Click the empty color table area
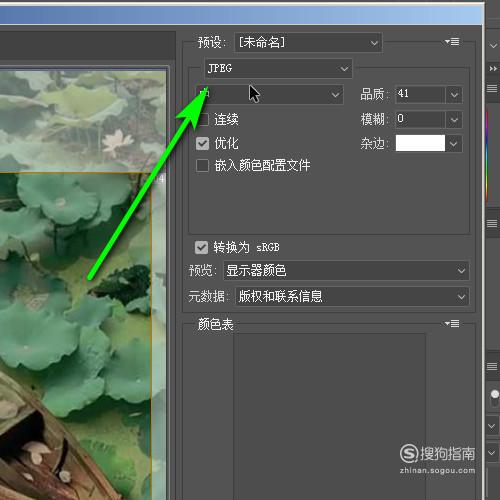Screen dimensions: 500x500 pos(329,417)
